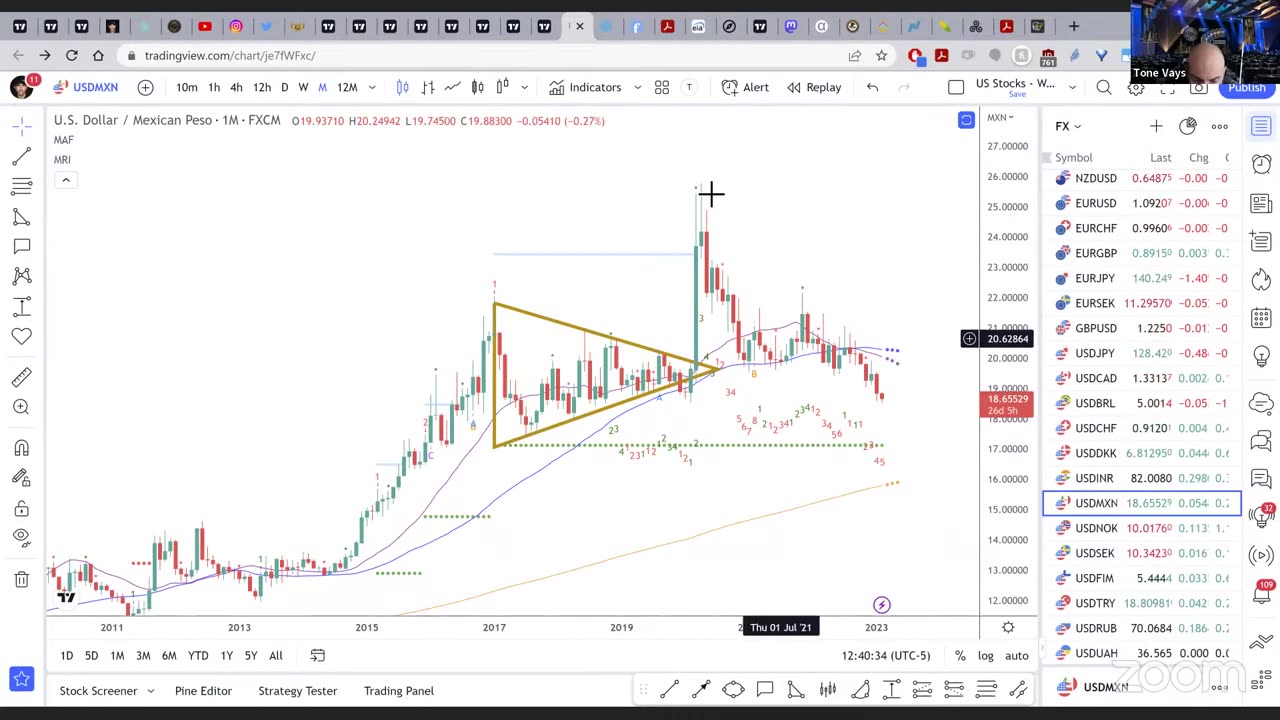Open the Indicators dialog
Image resolution: width=1280 pixels, height=720 pixels.
[585, 87]
